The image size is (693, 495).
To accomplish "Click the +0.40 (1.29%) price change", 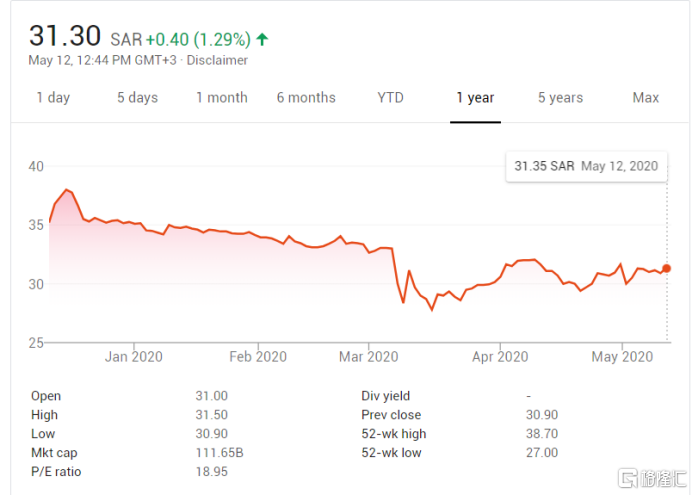I will click(x=198, y=40).
